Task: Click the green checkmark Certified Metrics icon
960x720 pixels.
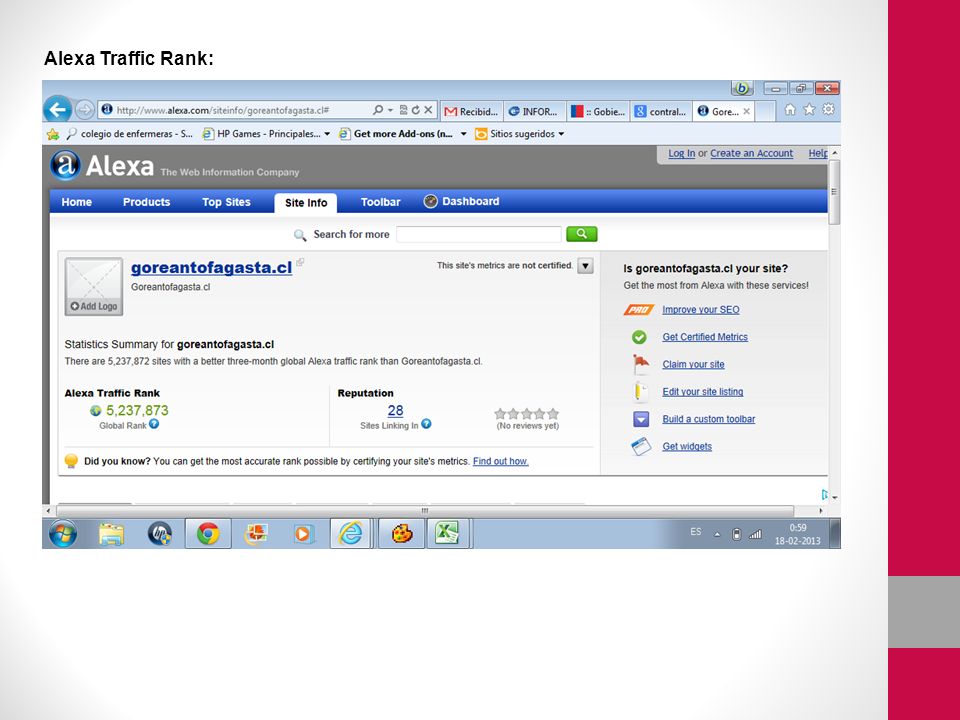Action: coord(639,337)
